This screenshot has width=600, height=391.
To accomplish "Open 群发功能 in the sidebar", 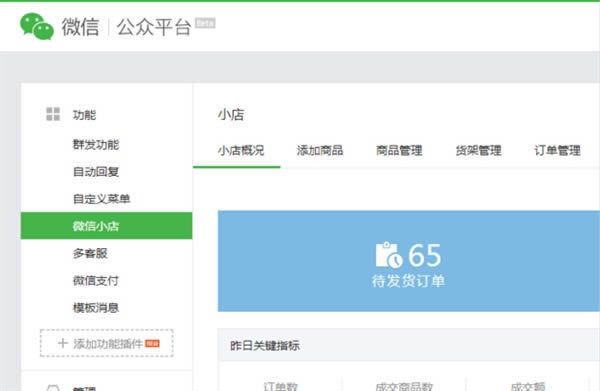I will click(96, 145).
